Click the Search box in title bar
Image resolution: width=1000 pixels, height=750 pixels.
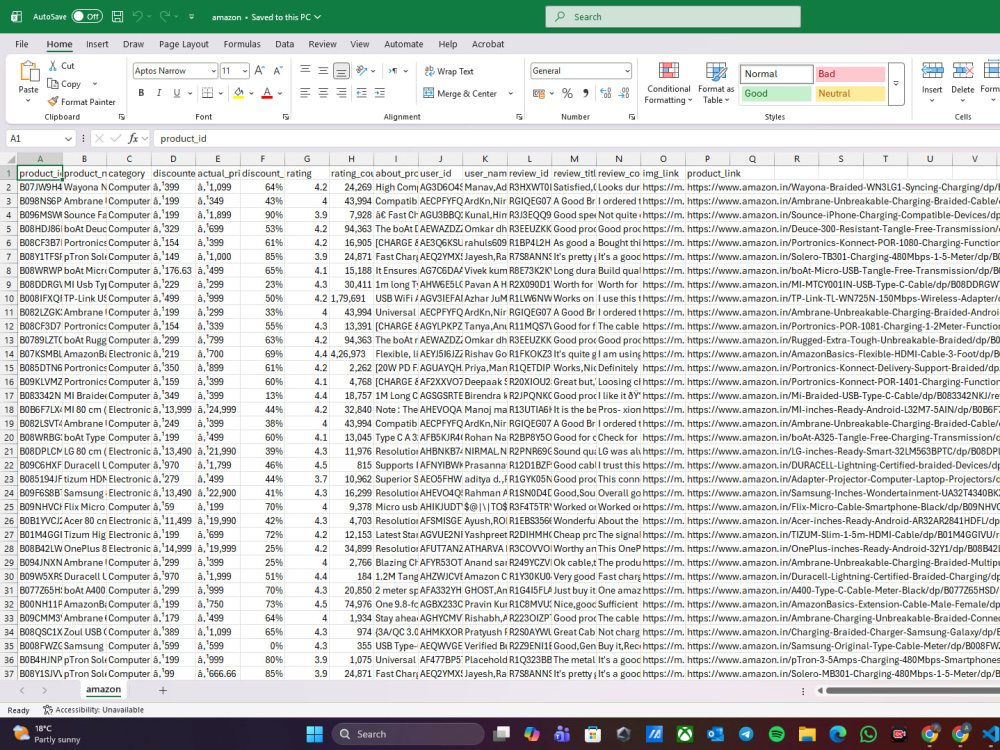click(673, 17)
